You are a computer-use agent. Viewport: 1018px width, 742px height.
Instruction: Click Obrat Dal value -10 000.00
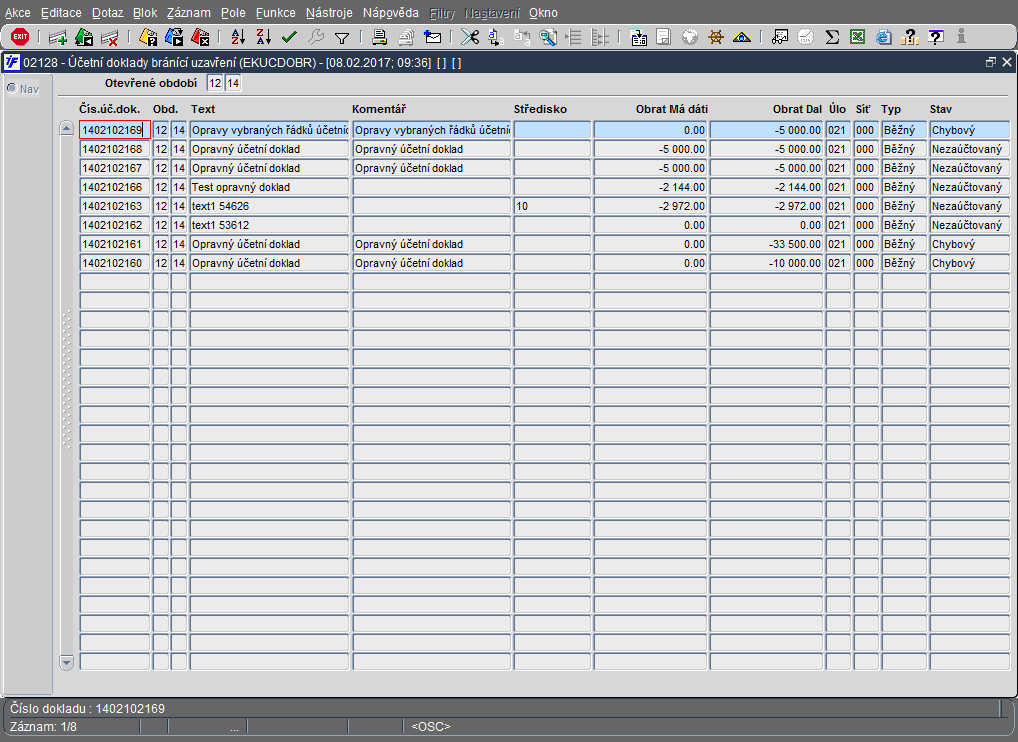coord(766,263)
